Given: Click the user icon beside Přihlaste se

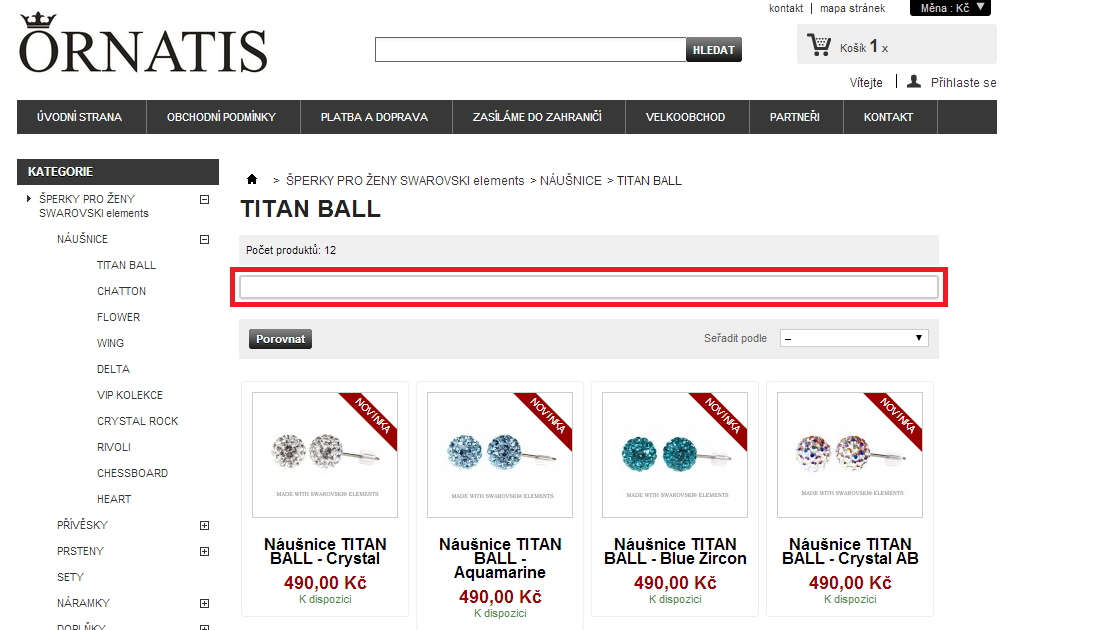Looking at the screenshot, I should [x=914, y=81].
